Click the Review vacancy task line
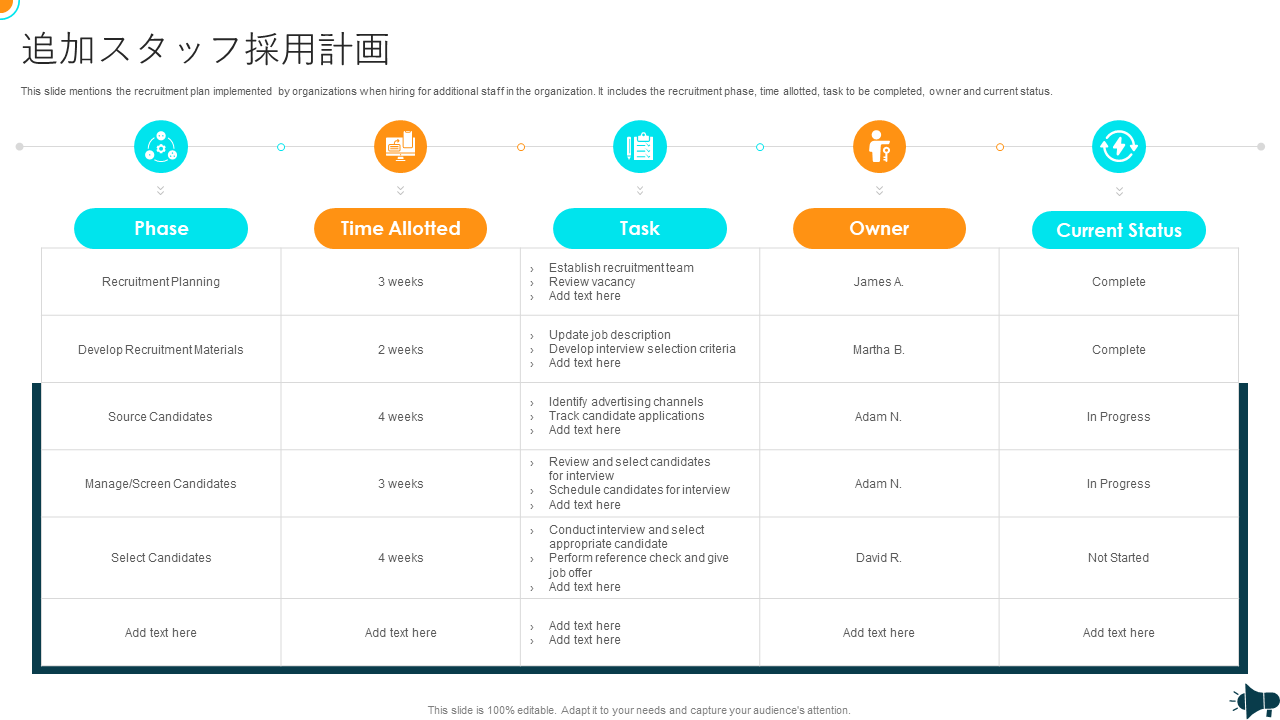 point(592,282)
